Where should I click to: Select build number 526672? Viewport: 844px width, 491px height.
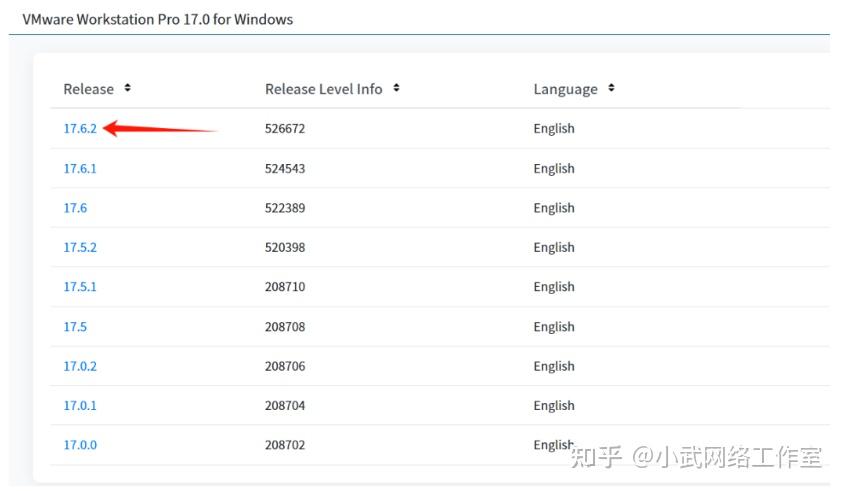pyautogui.click(x=285, y=129)
